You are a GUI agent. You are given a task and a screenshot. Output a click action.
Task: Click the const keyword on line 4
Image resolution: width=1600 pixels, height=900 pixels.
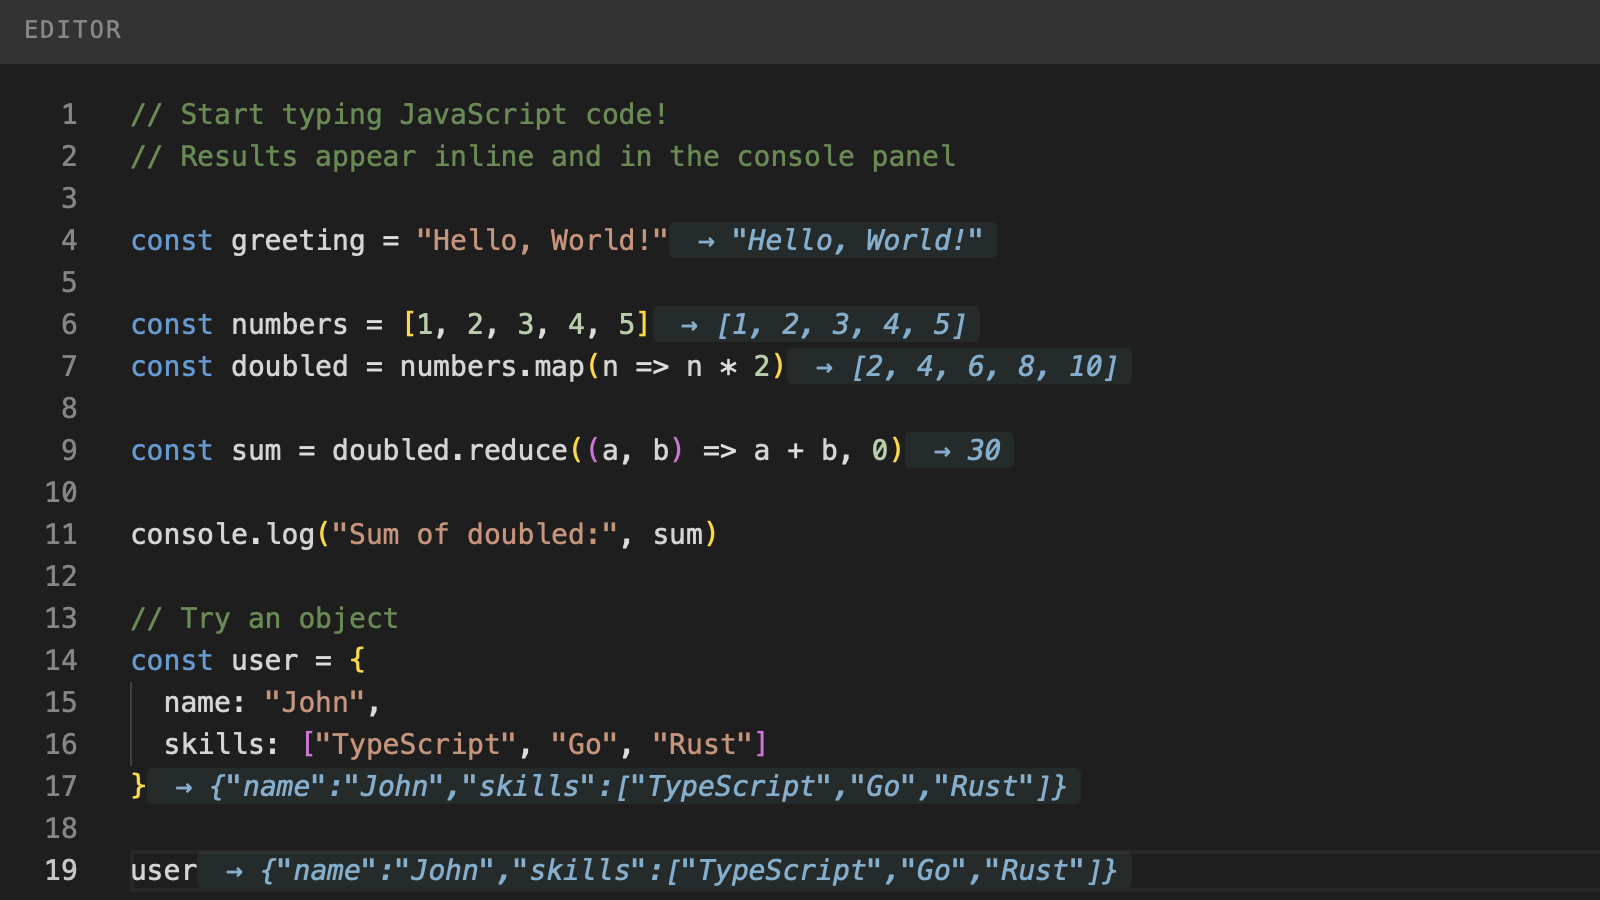(171, 240)
